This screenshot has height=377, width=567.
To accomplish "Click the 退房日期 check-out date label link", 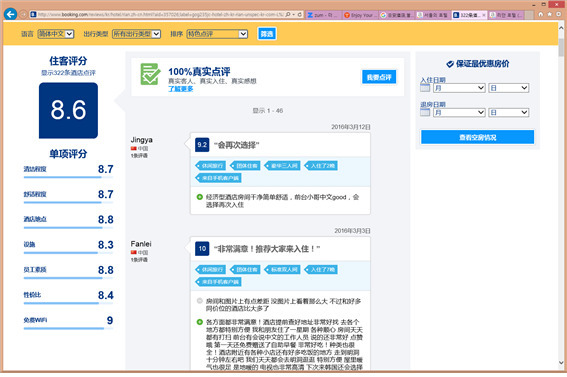I will (433, 104).
